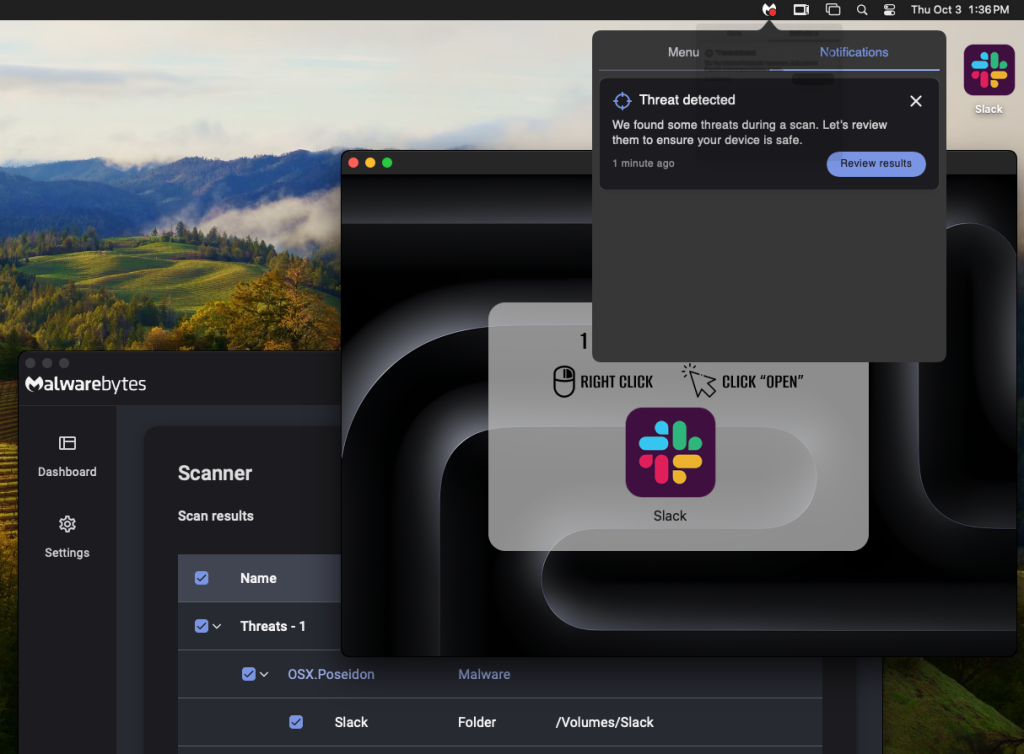Deselect the OSX.Poseidon checkbox
This screenshot has width=1024, height=754.
tap(248, 674)
